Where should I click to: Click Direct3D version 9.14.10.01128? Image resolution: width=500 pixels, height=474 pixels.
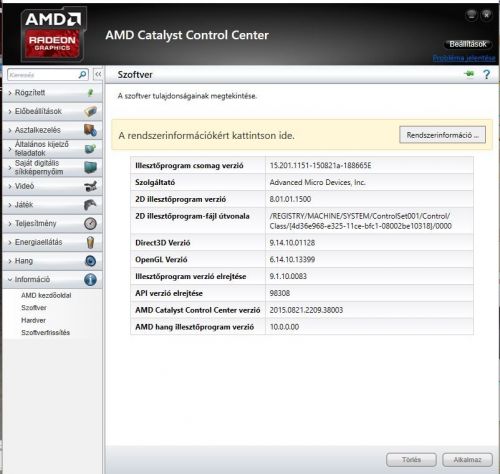(x=292, y=243)
